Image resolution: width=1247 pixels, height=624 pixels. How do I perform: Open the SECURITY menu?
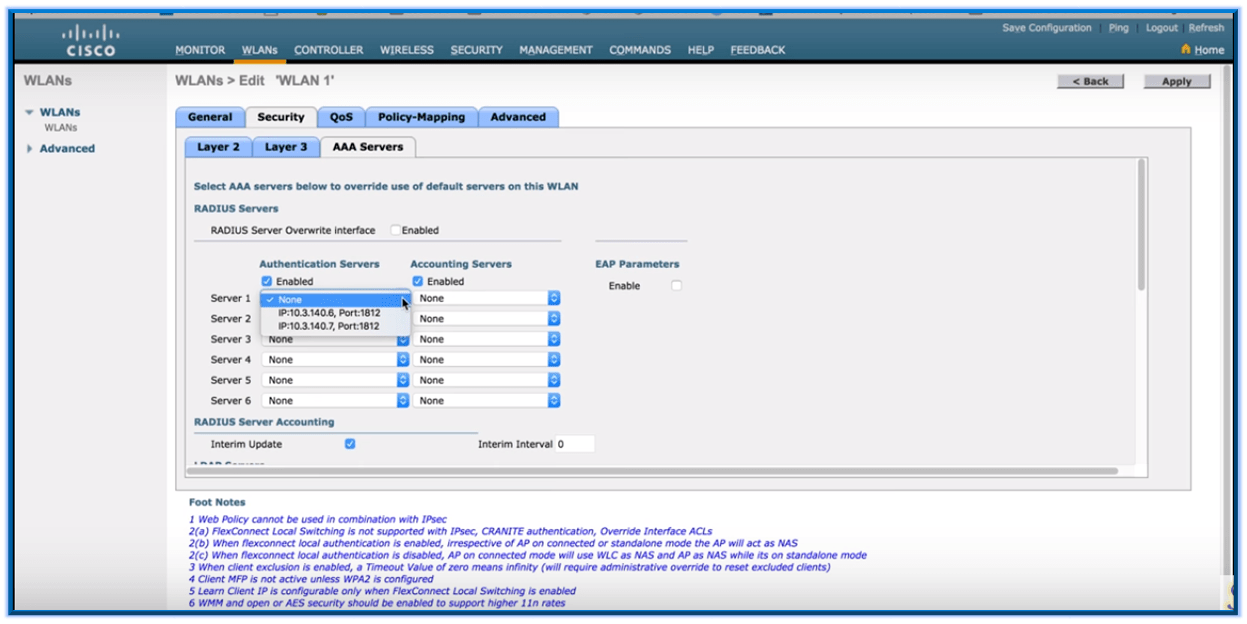click(x=476, y=48)
